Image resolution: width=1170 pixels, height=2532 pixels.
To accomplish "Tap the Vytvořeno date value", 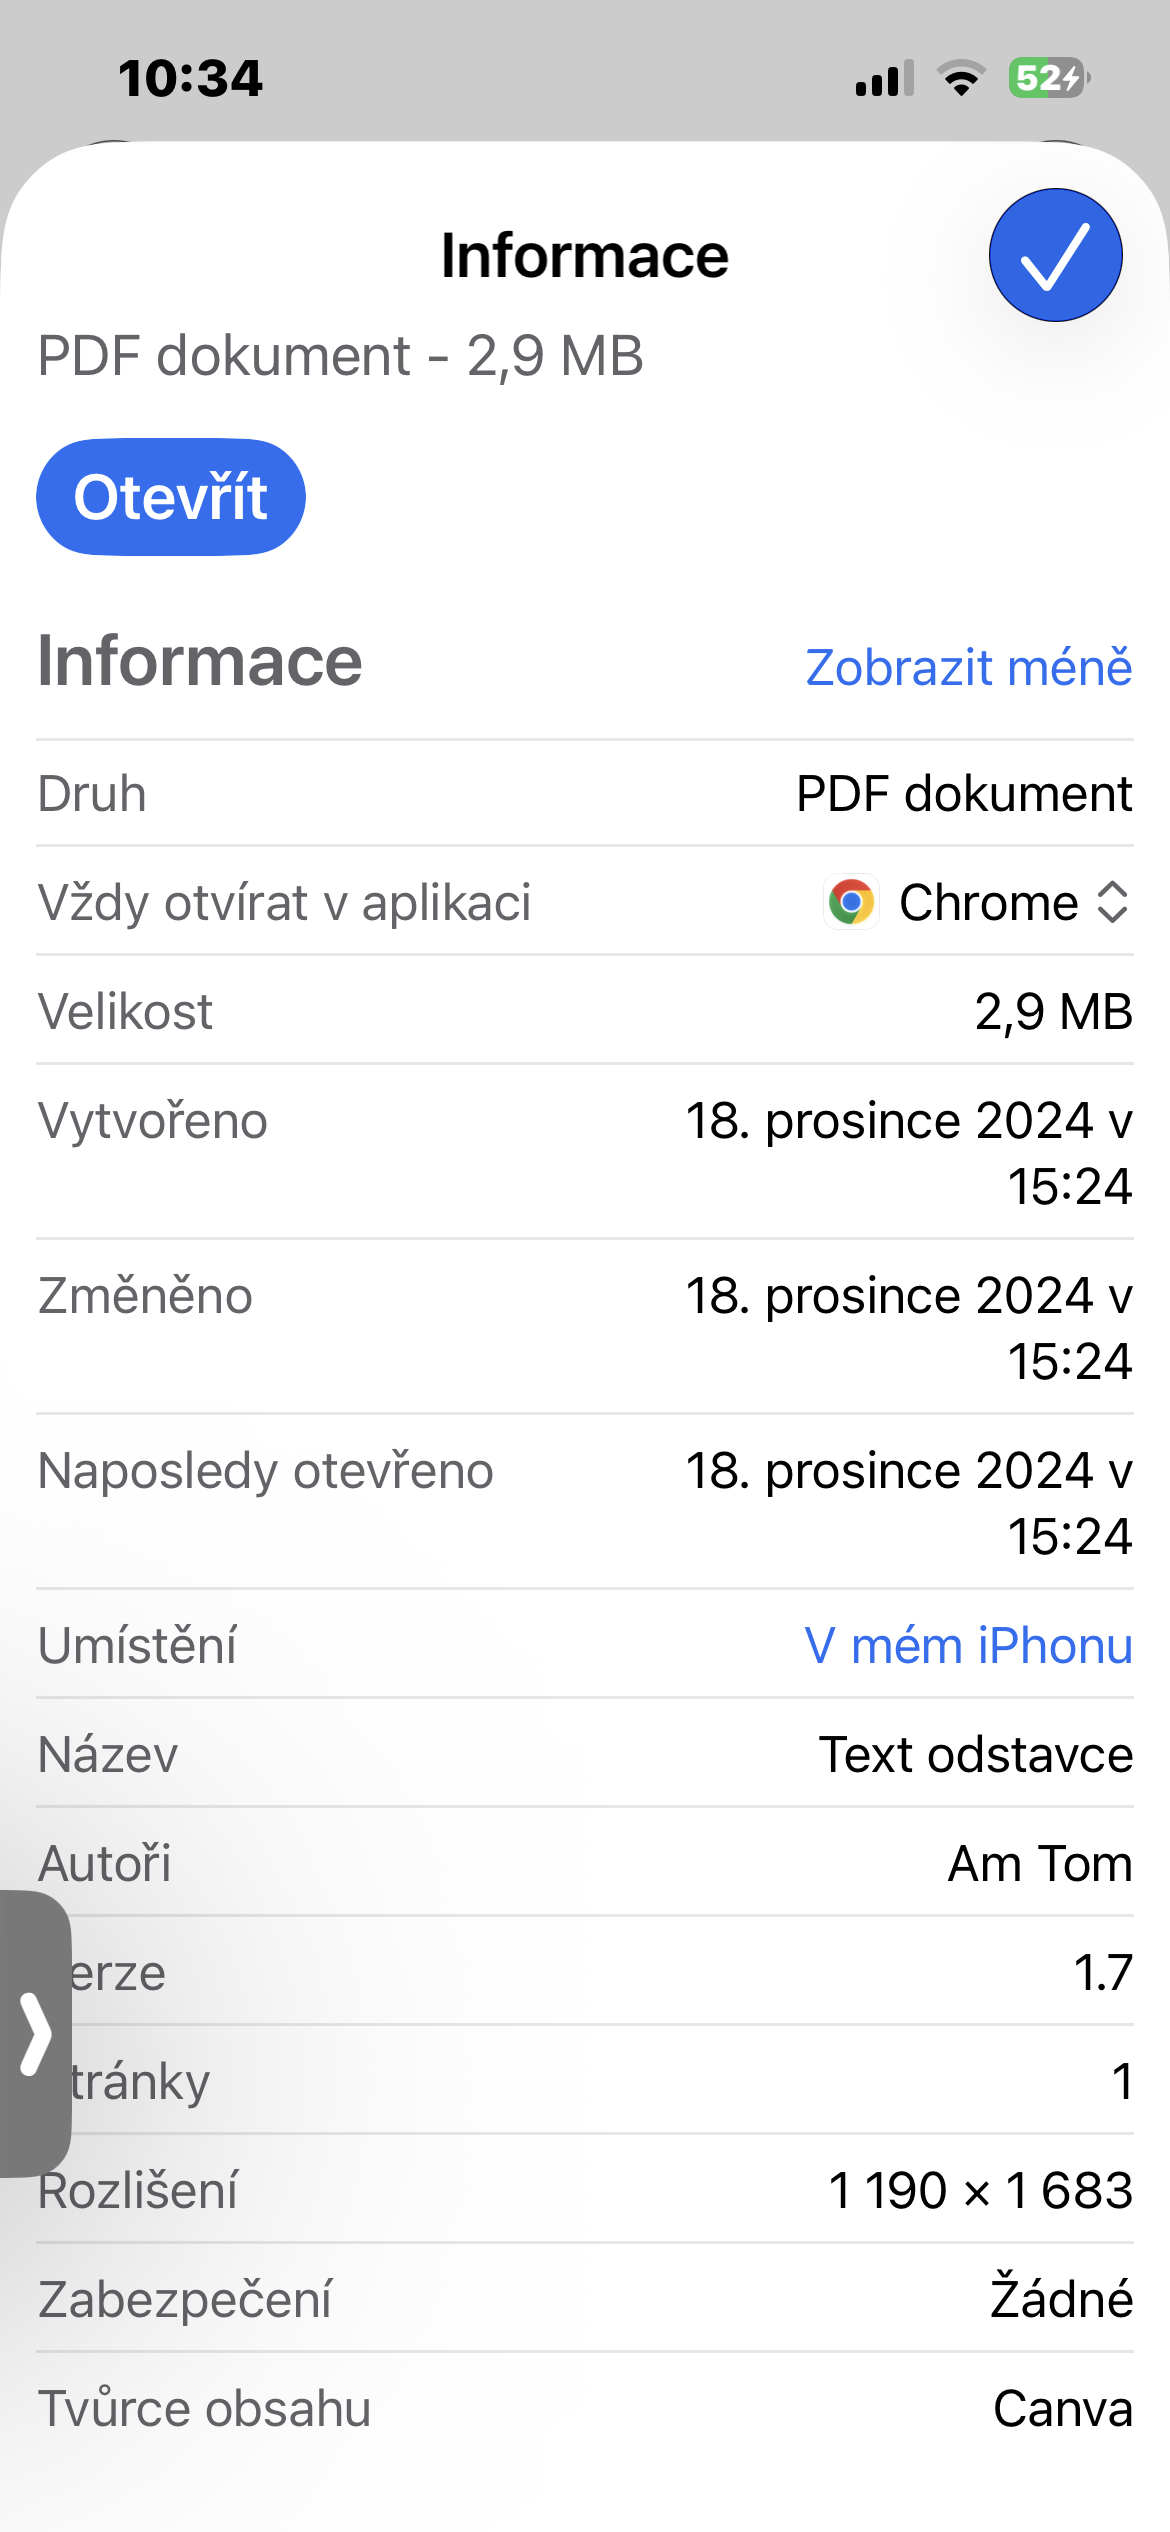I will (x=908, y=1152).
